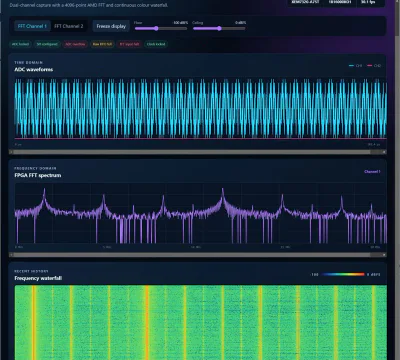Click left arrow of ADC waveforms scrollbar
400x360 pixels.
(11, 152)
